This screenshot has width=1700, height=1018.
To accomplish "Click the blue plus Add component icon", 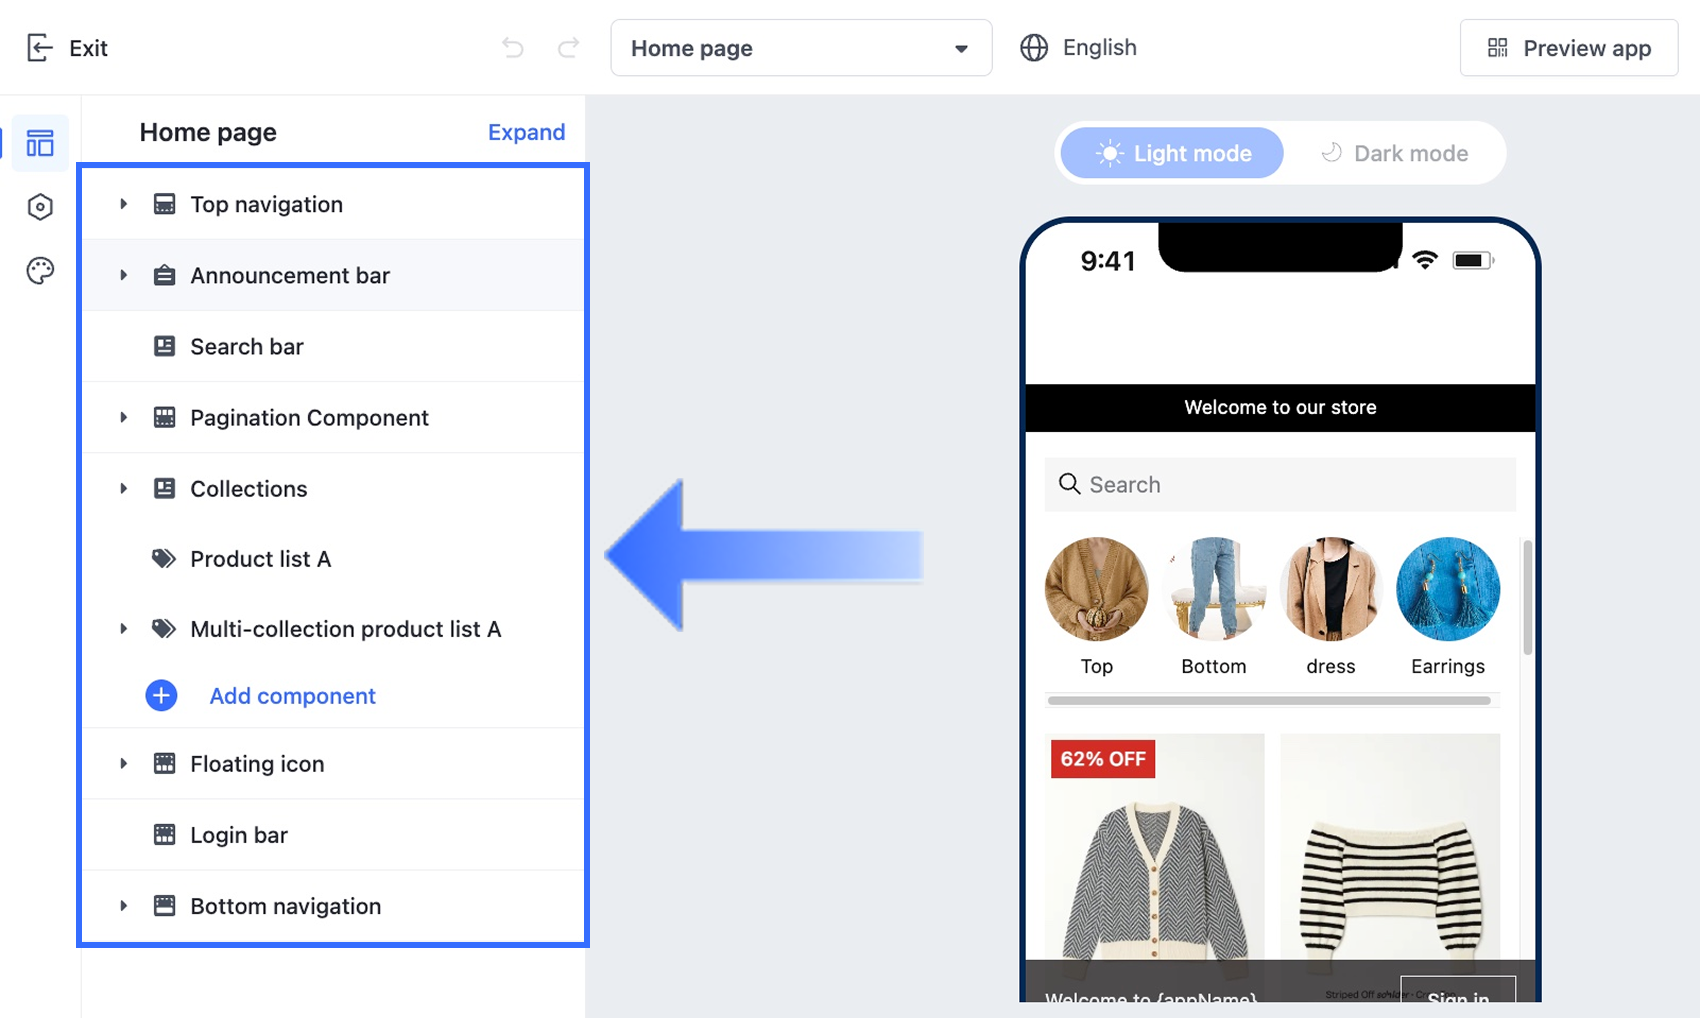I will click(x=161, y=695).
